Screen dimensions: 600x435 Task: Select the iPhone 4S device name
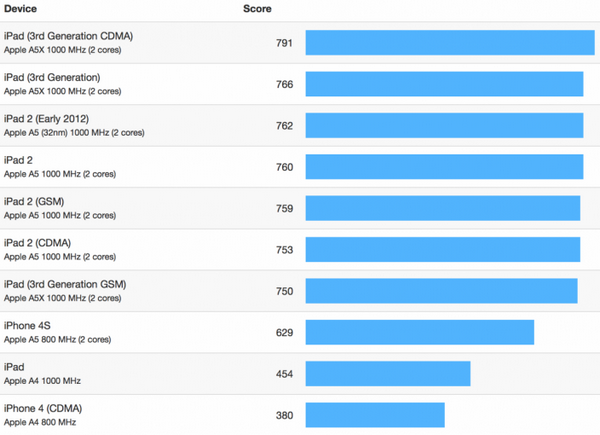coord(27,326)
